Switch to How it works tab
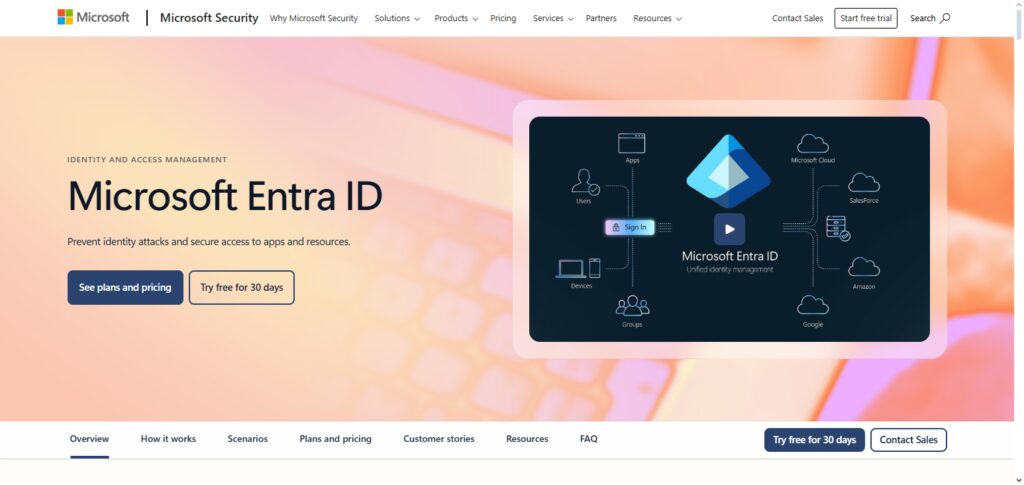The width and height of the screenshot is (1024, 485). tap(168, 439)
